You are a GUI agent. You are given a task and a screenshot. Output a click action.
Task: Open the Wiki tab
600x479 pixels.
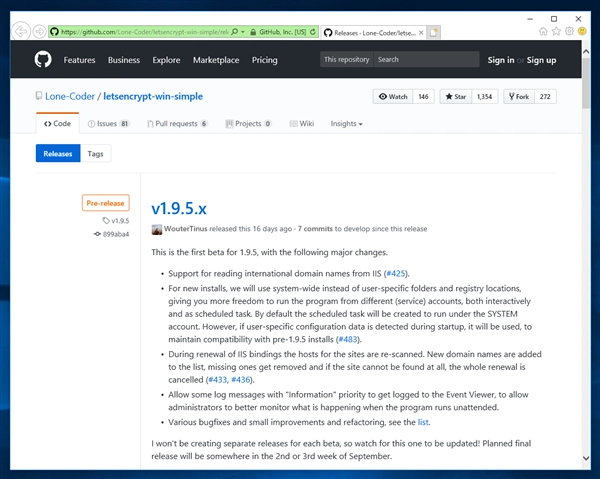coord(302,124)
